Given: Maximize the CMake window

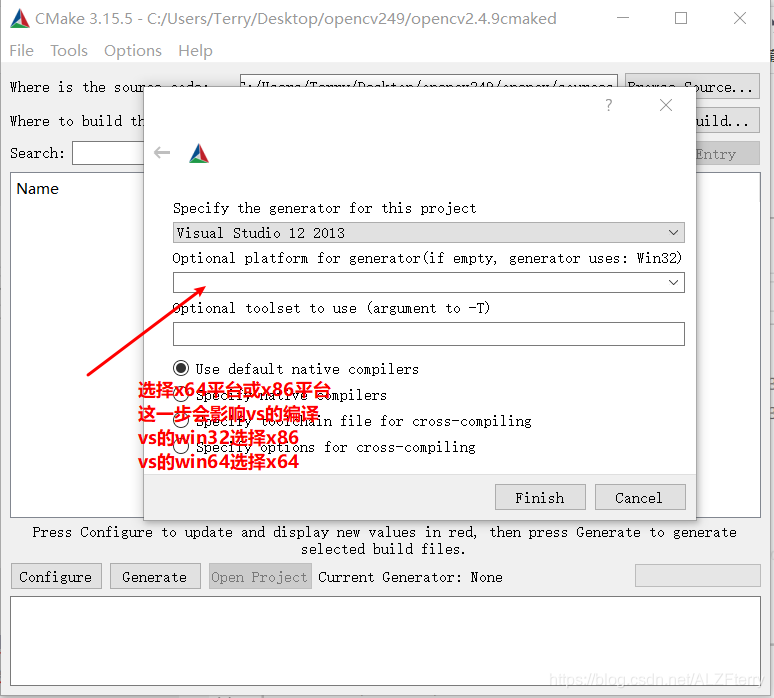Looking at the screenshot, I should coord(681,18).
